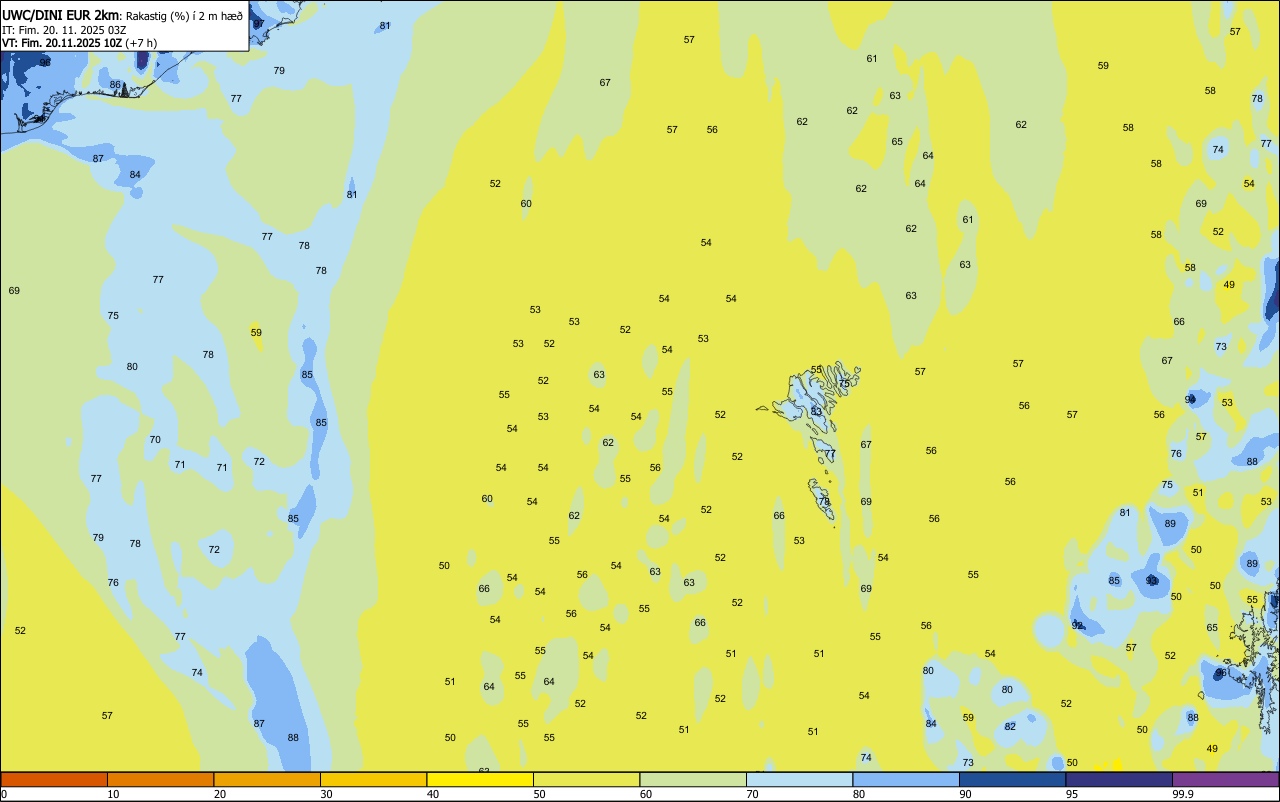Click the dark orange 0–10 legend swatch

54,779
